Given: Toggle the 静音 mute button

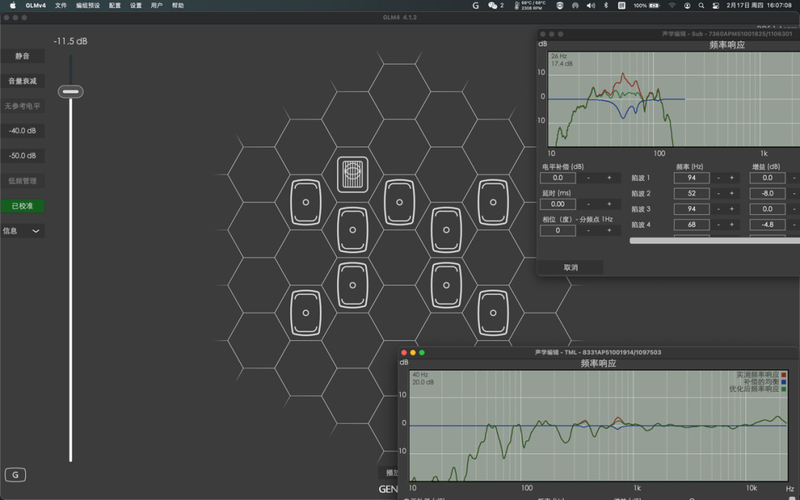Looking at the screenshot, I should 22,56.
